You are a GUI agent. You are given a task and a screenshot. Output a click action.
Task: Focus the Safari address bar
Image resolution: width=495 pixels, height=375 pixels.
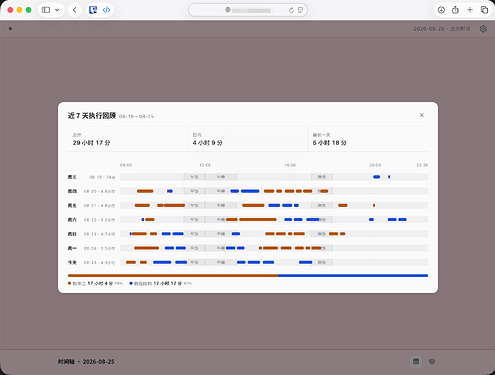coord(248,10)
